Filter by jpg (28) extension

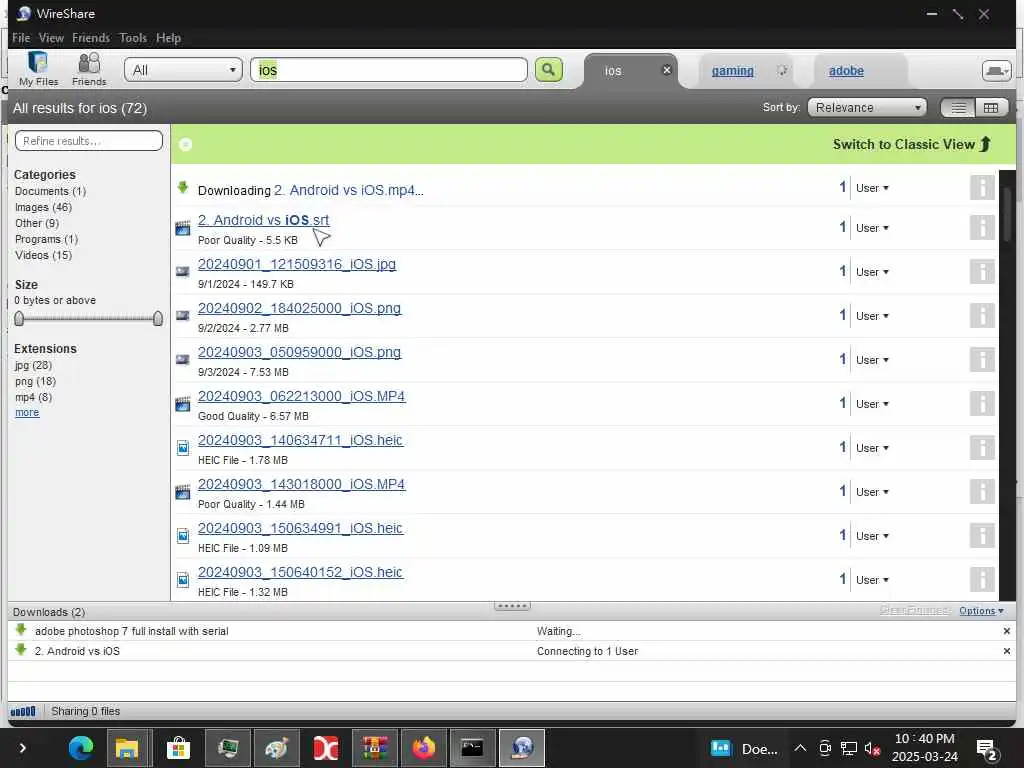(33, 365)
